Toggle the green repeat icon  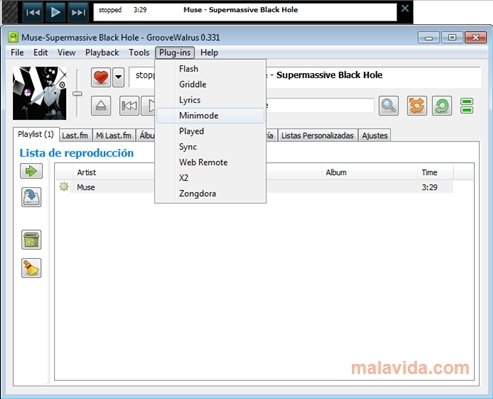coord(442,106)
